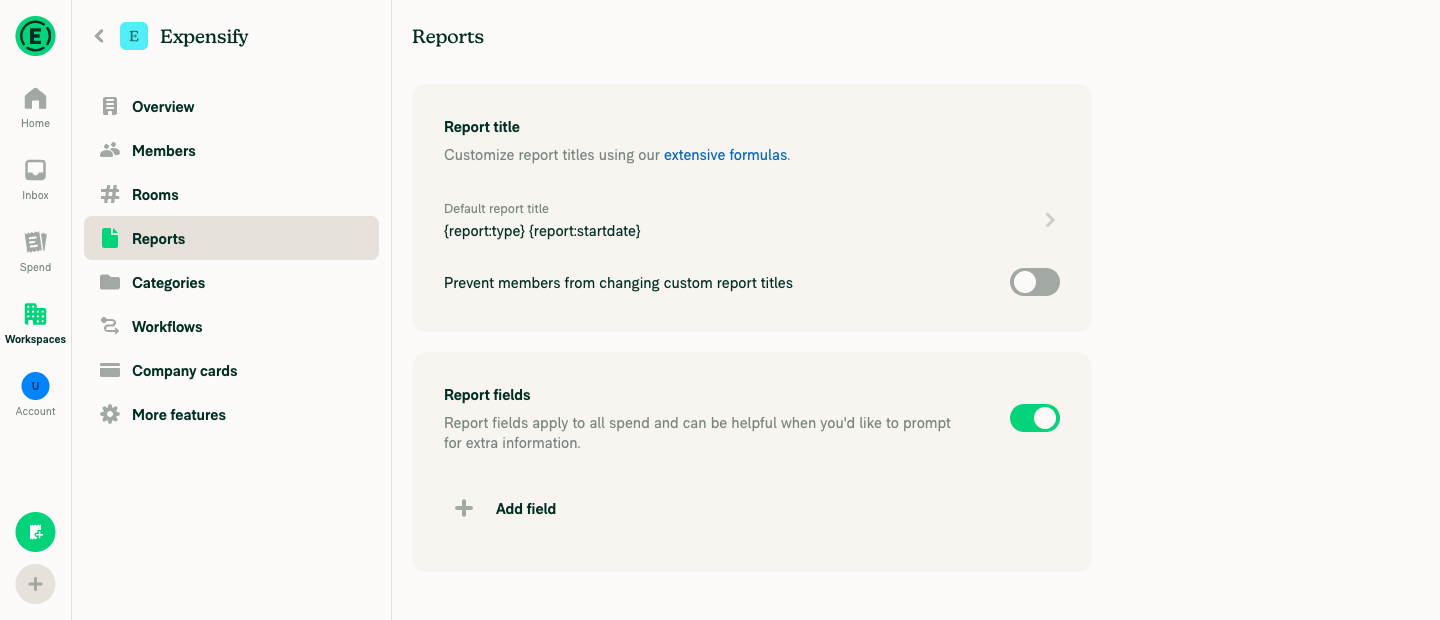The image size is (1440, 620).
Task: Open Default report title chevron
Action: point(1050,220)
